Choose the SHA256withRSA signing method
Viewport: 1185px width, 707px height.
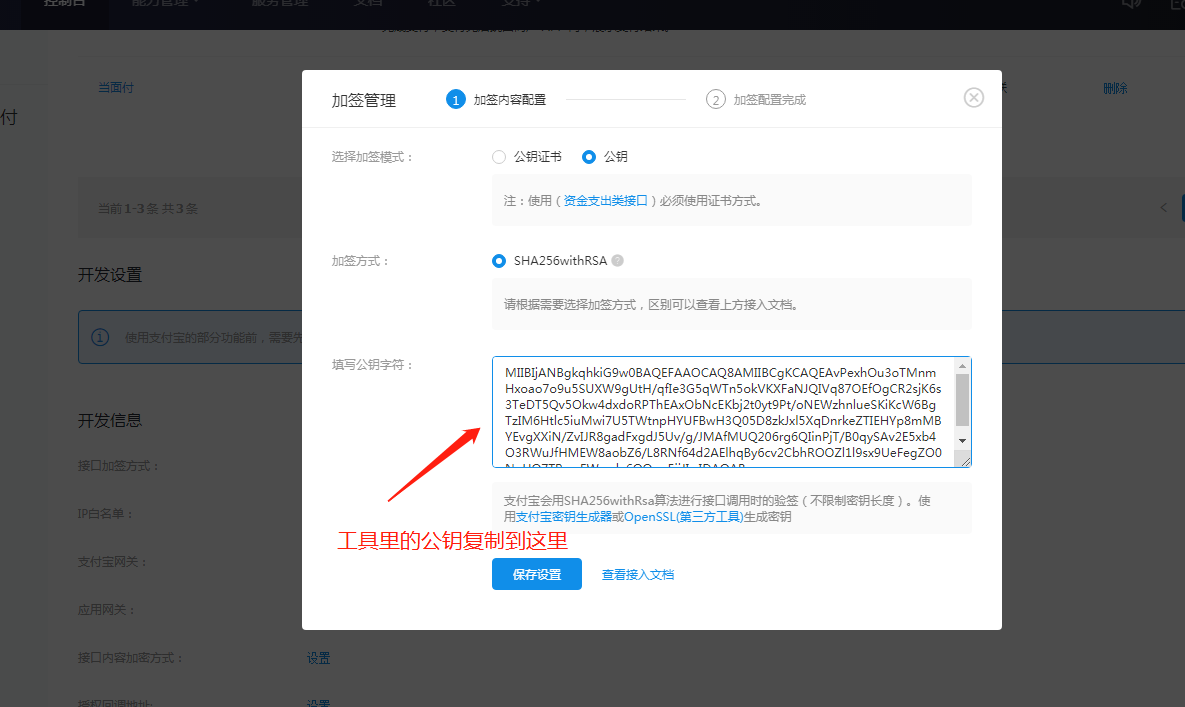click(499, 261)
